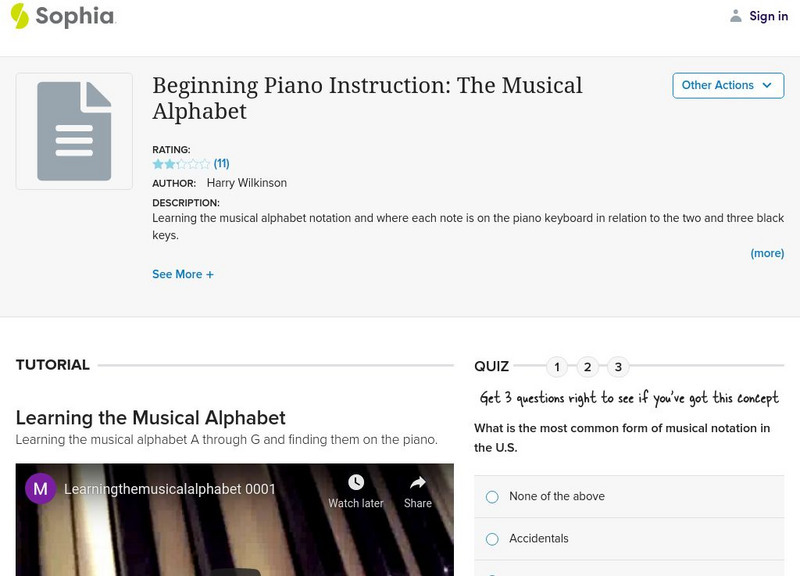
Task: Click quiz step circle 1
Action: pyautogui.click(x=557, y=366)
